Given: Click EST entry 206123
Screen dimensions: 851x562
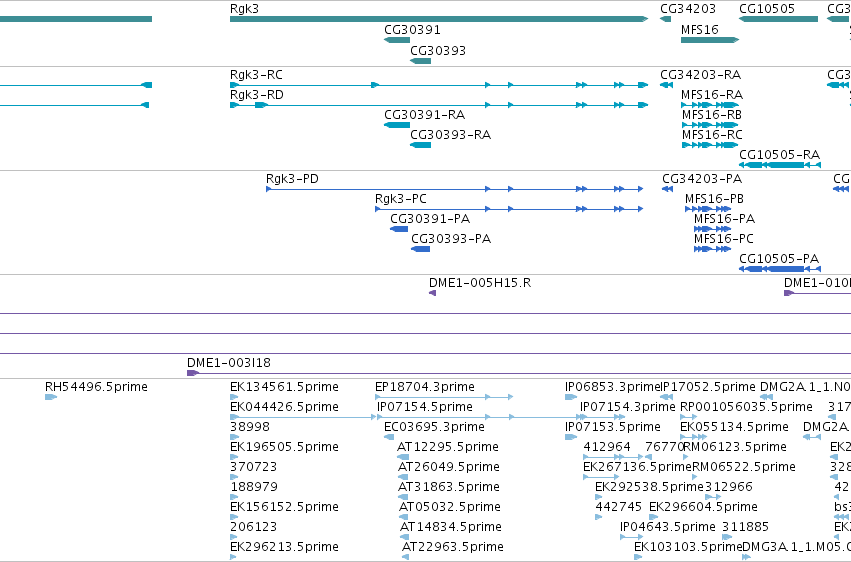Looking at the screenshot, I should pos(234,538).
